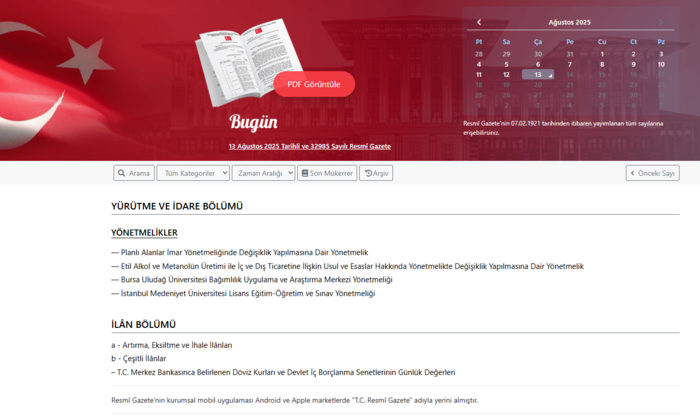Click the Arşiv history clock icon
This screenshot has width=700, height=417.
[368, 173]
